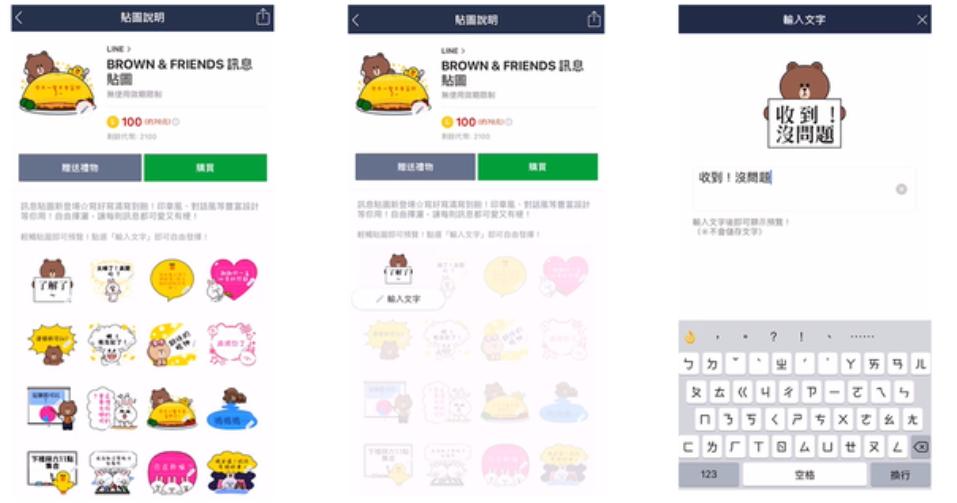Tap the backspace key on the keyboard

tap(920, 447)
